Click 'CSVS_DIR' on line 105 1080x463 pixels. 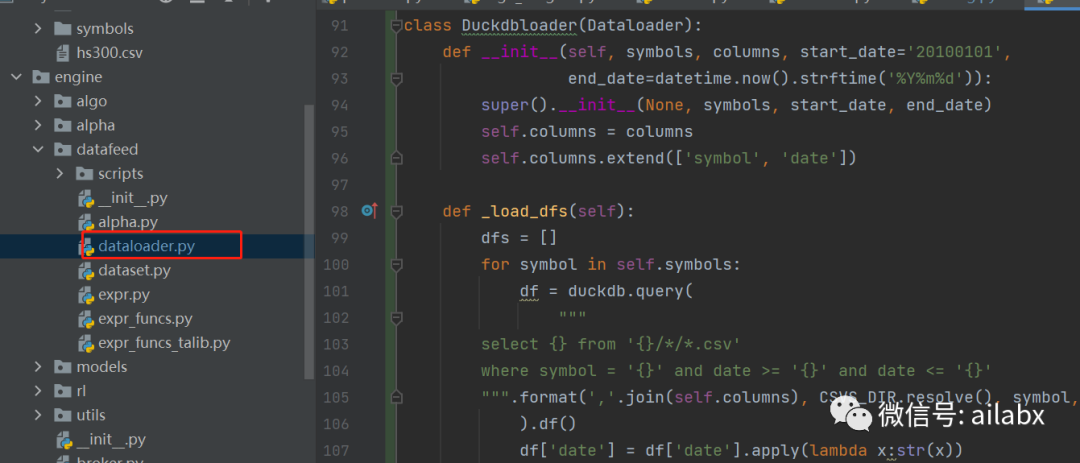[x=858, y=397]
